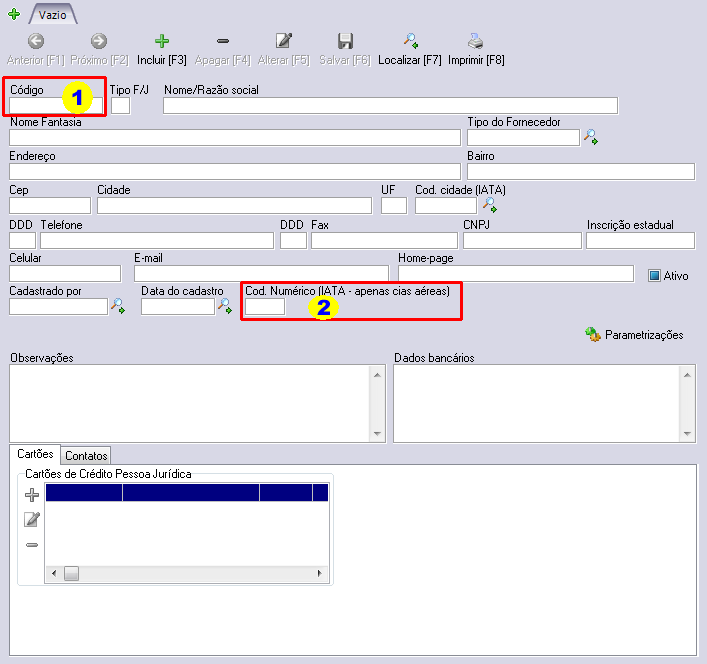707x664 pixels.
Task: Click the Bairro input field
Action: 581,171
